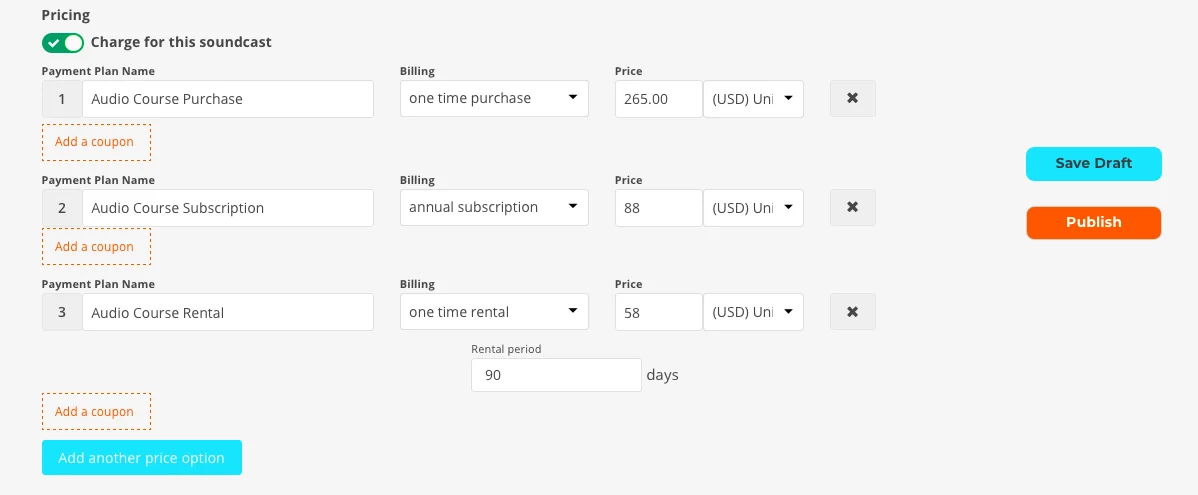Add a coupon to the subscription plan
Image resolution: width=1198 pixels, height=495 pixels.
click(x=96, y=247)
